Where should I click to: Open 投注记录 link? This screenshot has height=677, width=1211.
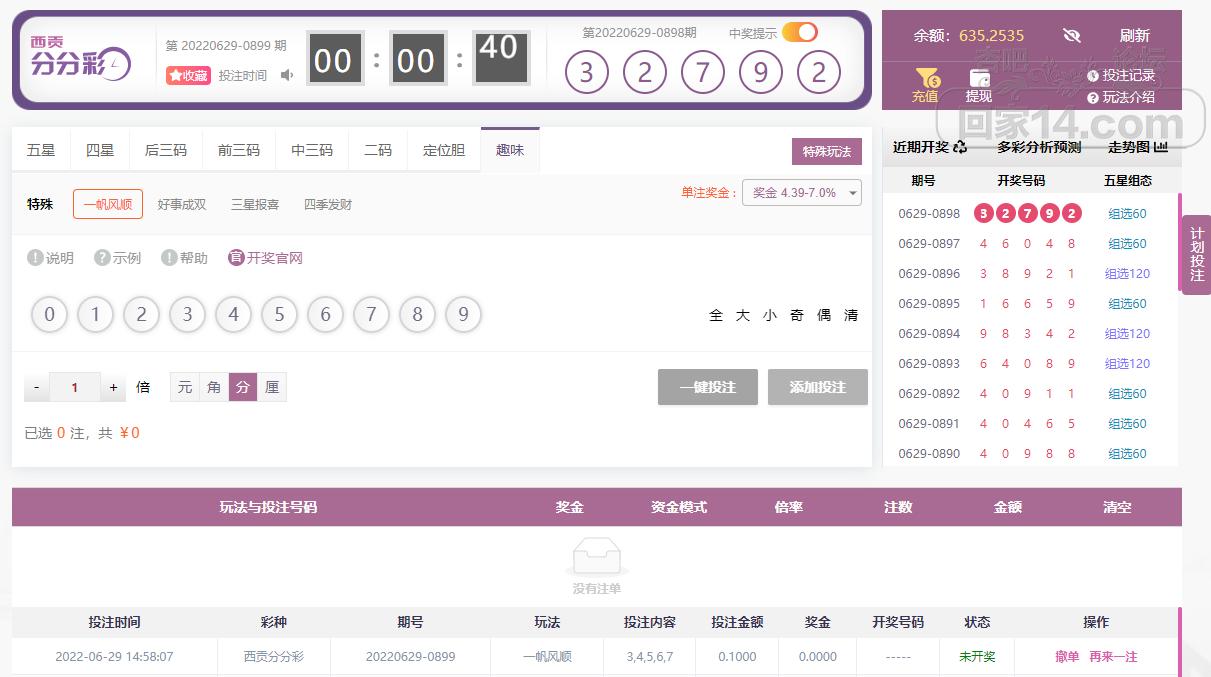pos(1121,75)
